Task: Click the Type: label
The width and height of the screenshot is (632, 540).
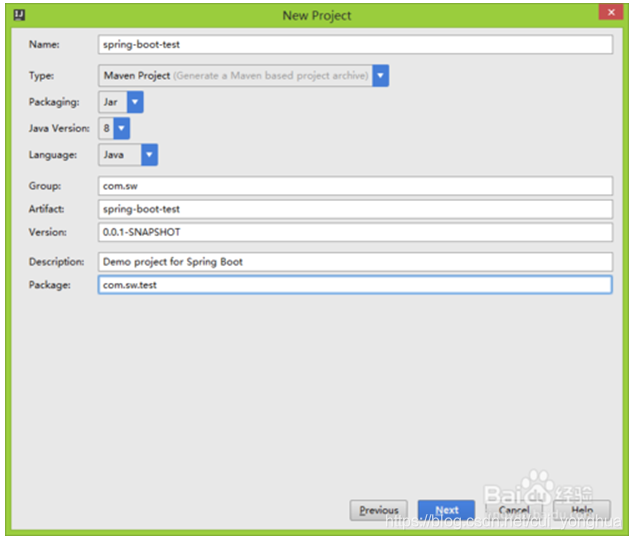Action: pos(41,76)
